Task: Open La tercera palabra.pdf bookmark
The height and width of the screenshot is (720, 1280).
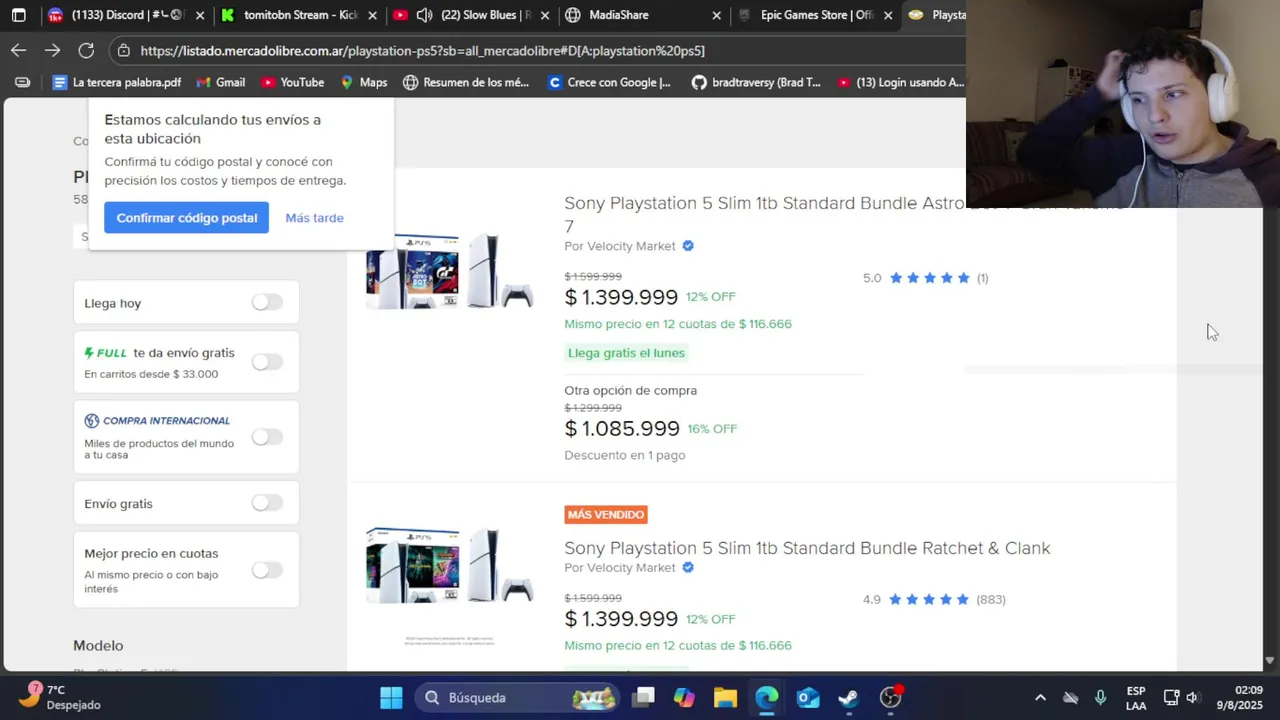Action: (x=117, y=82)
